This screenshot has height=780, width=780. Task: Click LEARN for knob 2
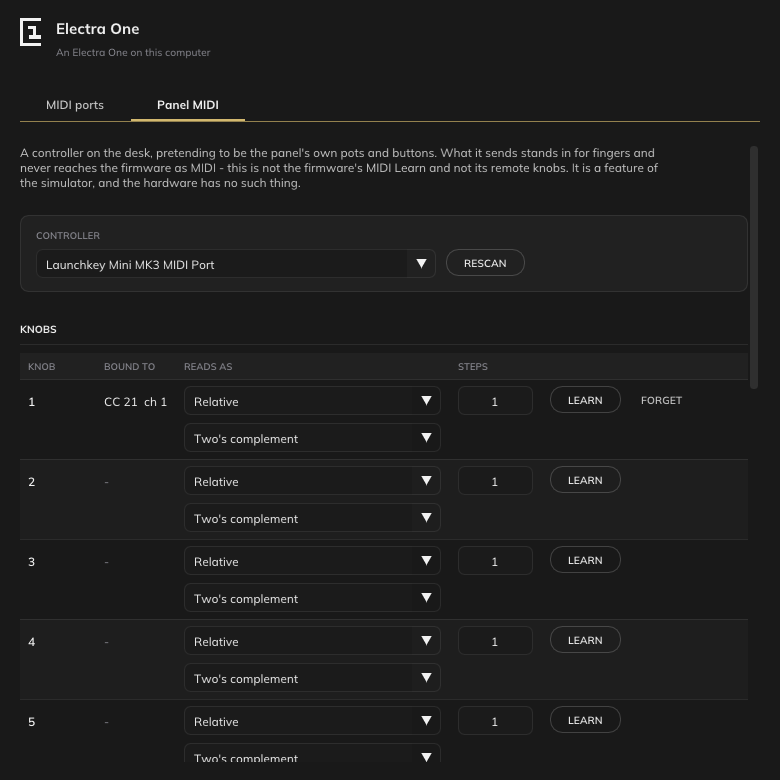click(585, 480)
